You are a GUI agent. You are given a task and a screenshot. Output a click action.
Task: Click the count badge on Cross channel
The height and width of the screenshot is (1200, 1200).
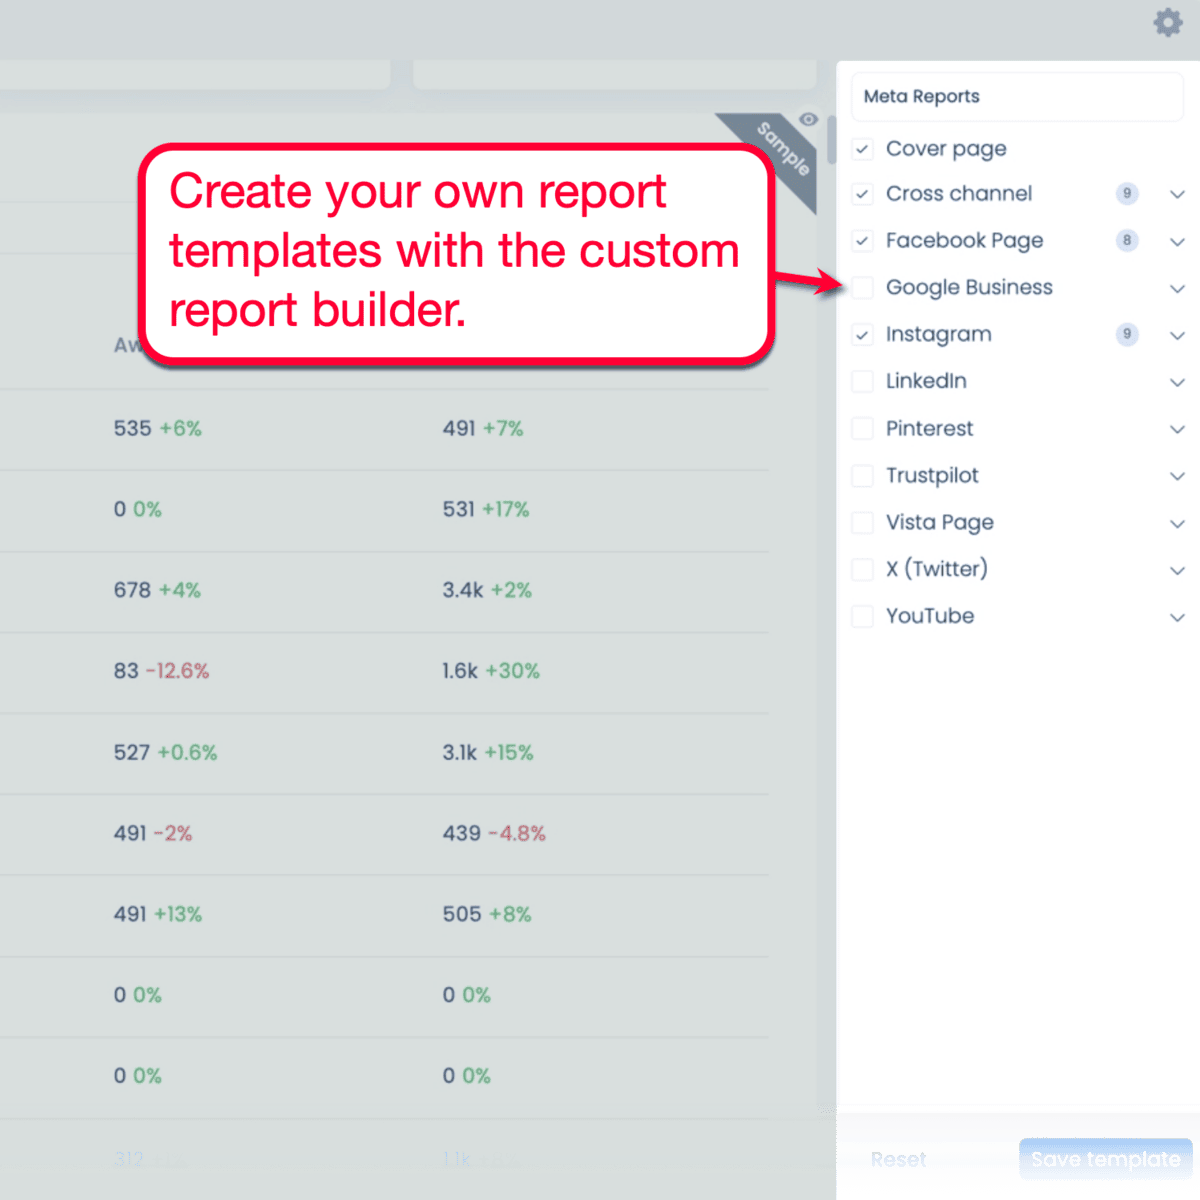coord(1127,194)
